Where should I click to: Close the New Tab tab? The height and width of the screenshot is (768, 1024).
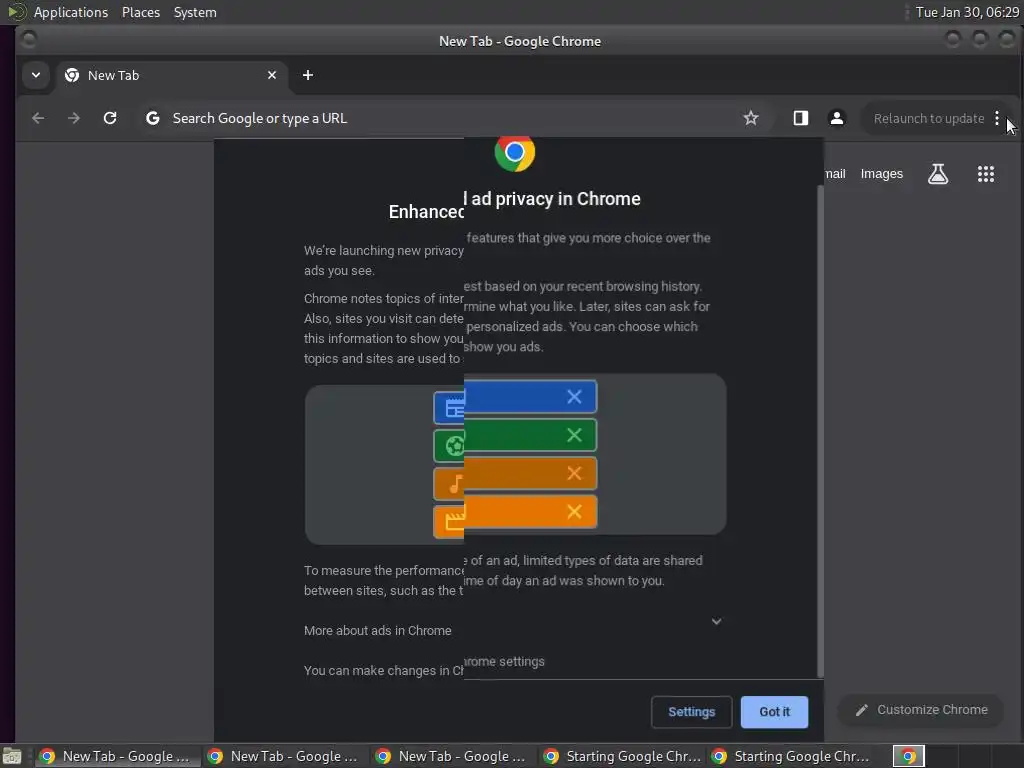pos(272,75)
